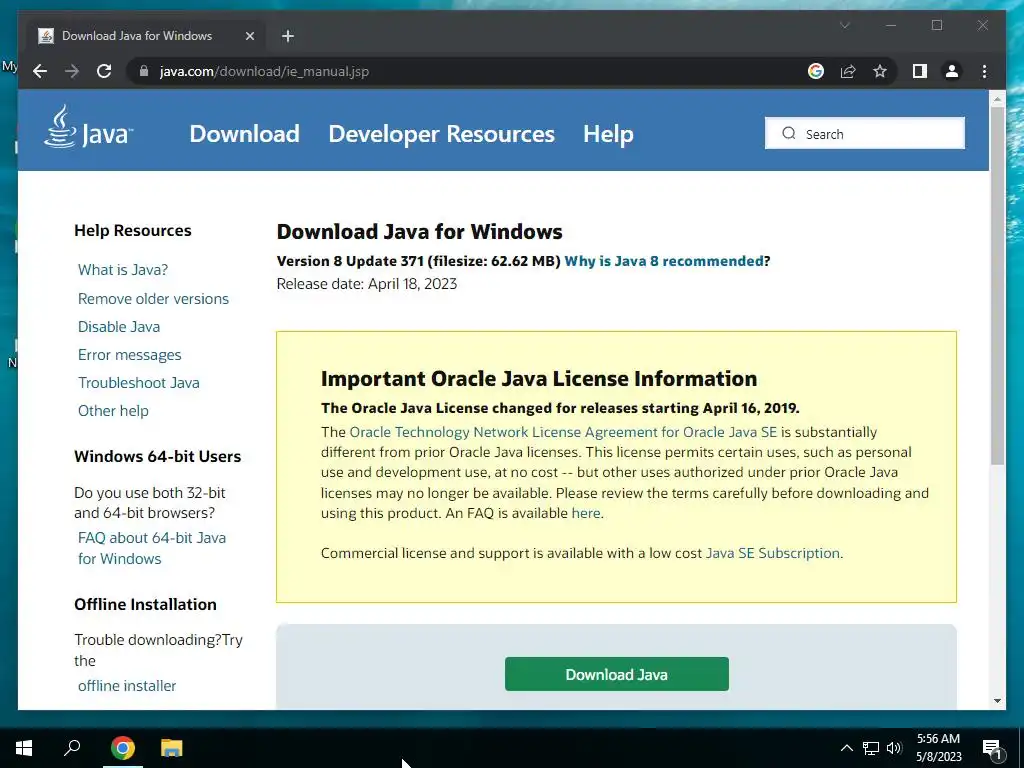The height and width of the screenshot is (768, 1024).
Task: Open the 'offline installer' link
Action: click(127, 686)
